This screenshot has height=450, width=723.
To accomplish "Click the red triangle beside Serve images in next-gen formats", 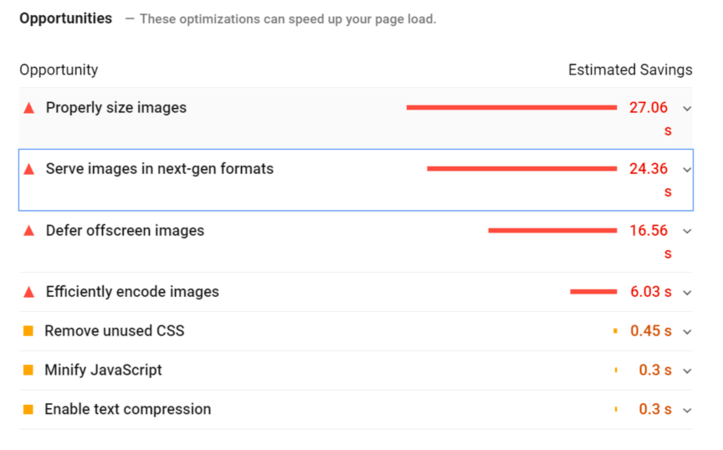I will coord(29,169).
